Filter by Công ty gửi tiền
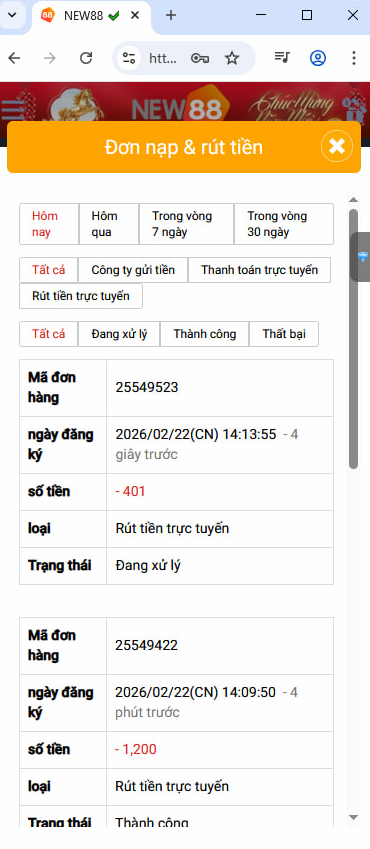The width and height of the screenshot is (370, 849). [133, 270]
